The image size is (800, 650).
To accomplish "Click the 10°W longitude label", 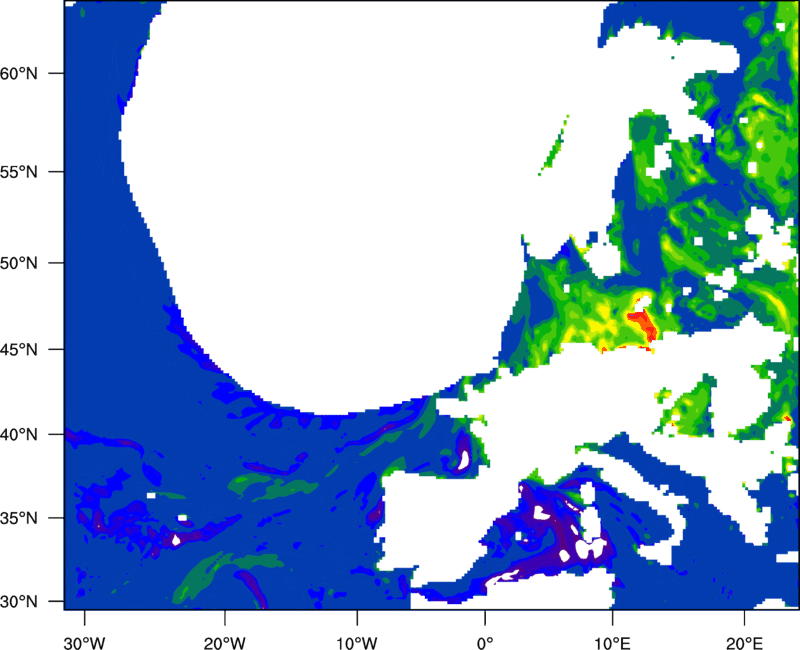I will click(x=357, y=643).
